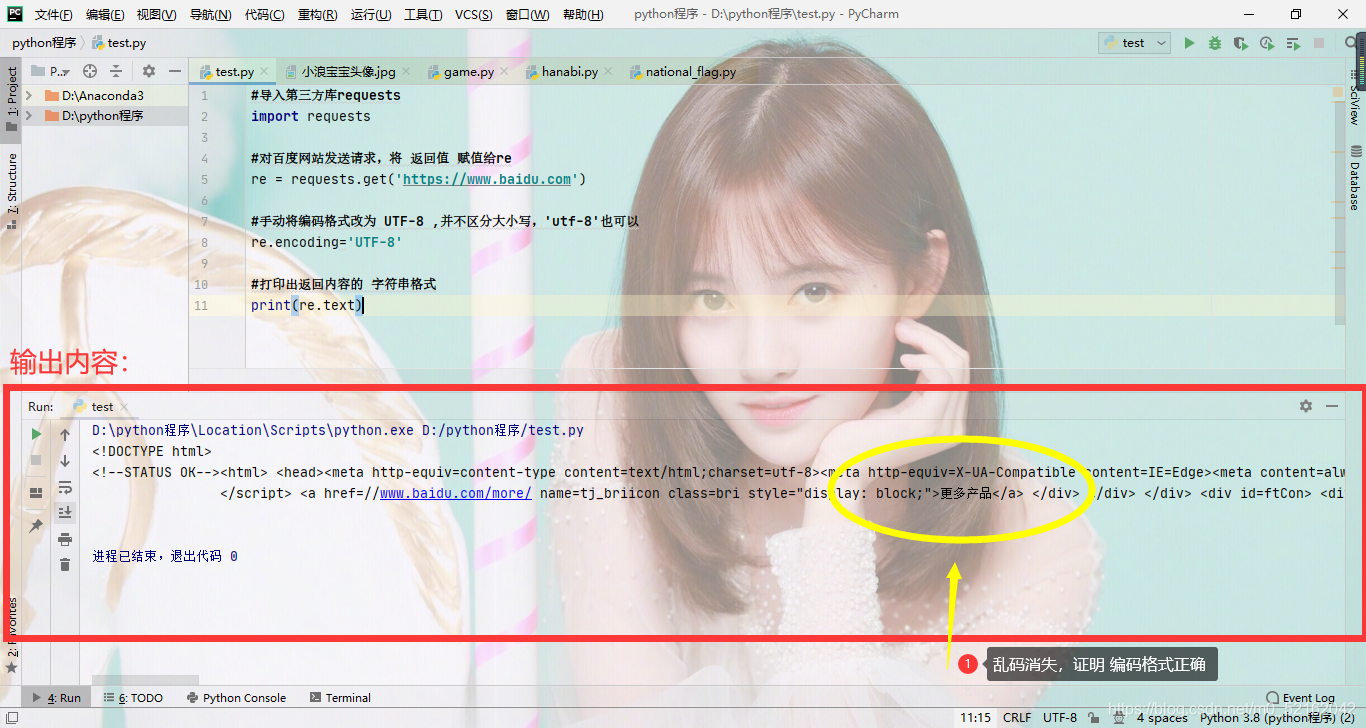
Task: Run the 'test' configuration from the top toolbar
Action: tap(1189, 43)
